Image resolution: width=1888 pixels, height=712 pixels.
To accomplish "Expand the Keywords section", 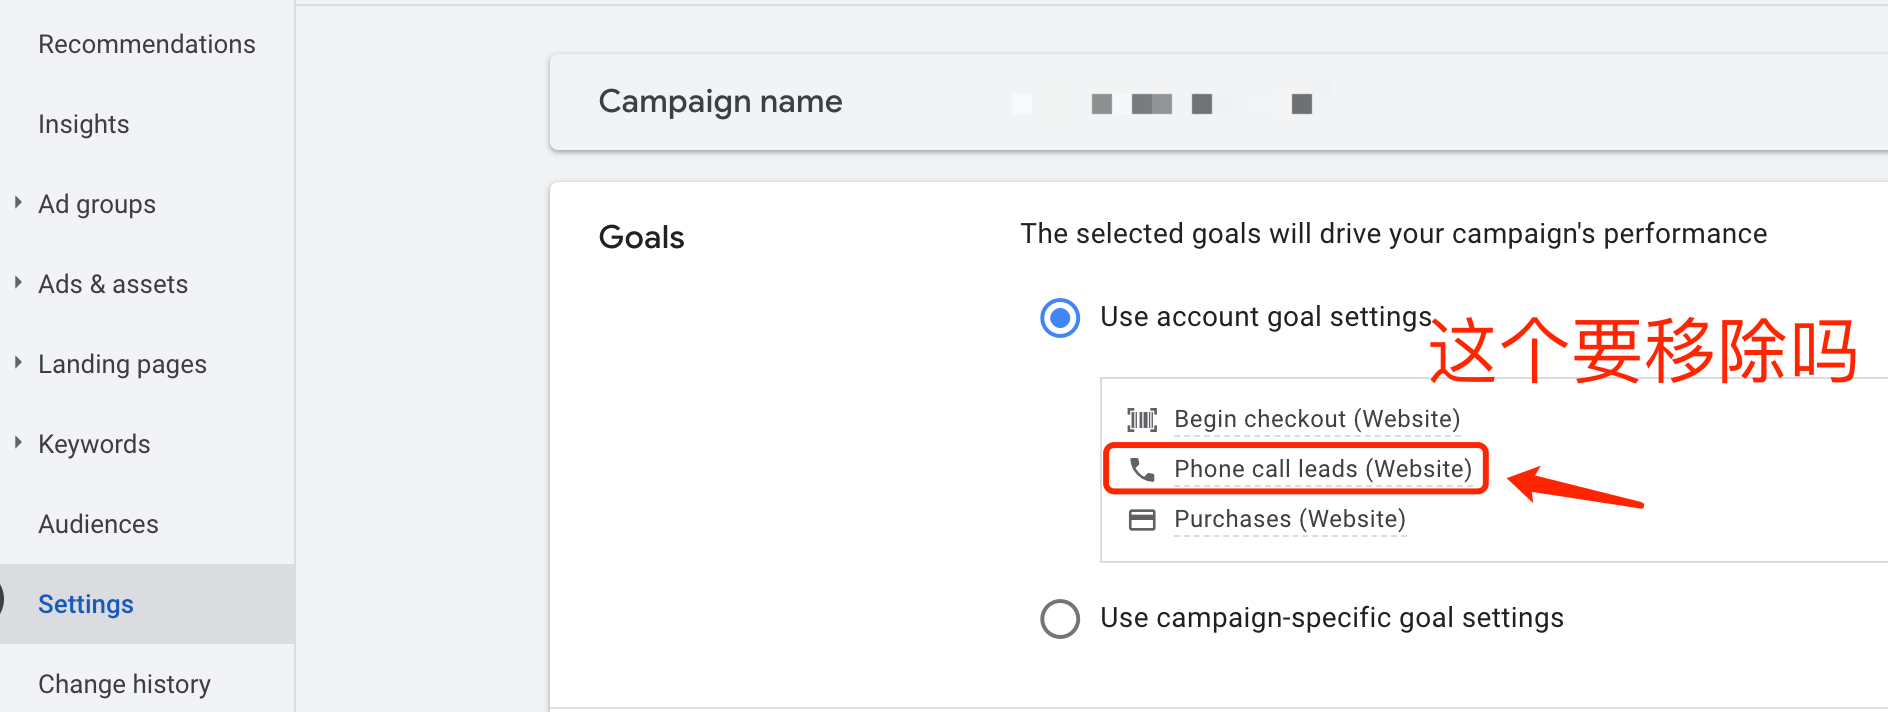I will (x=17, y=443).
